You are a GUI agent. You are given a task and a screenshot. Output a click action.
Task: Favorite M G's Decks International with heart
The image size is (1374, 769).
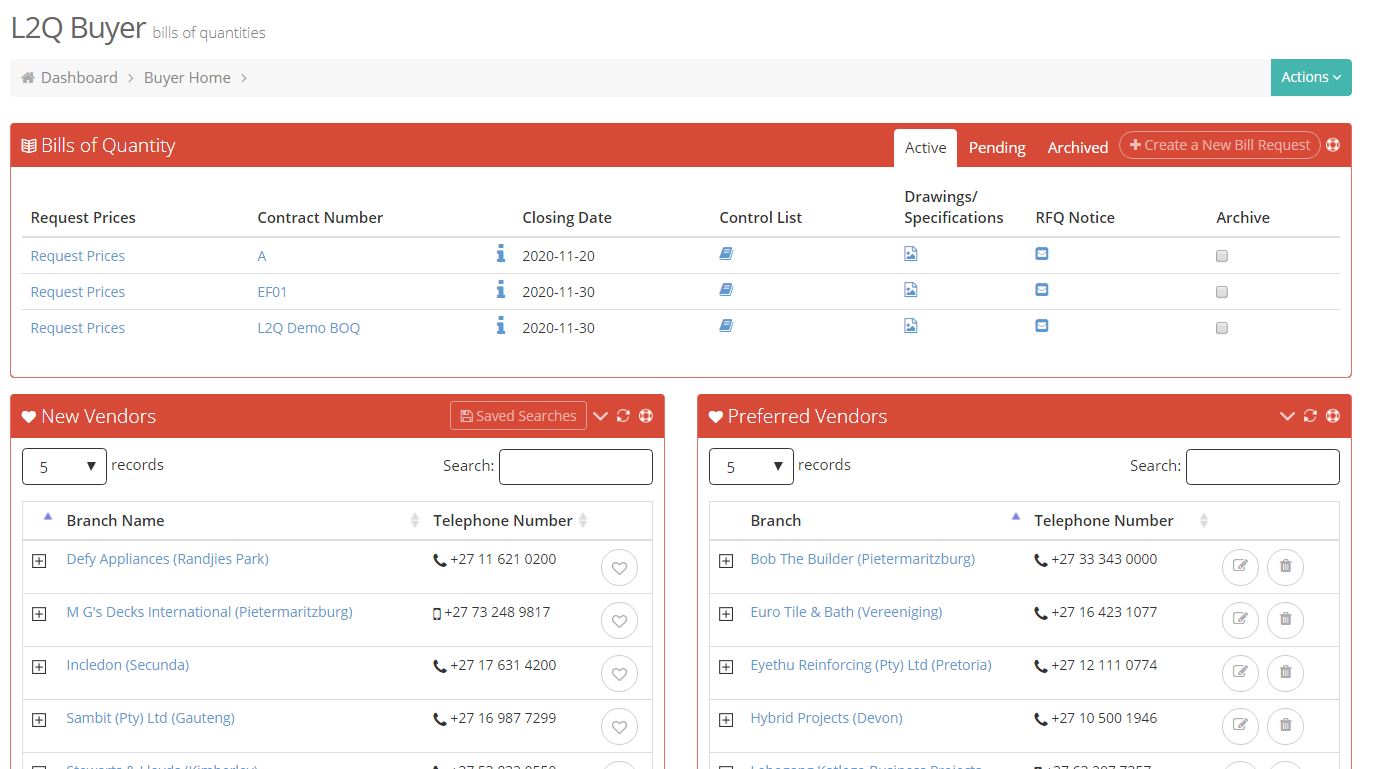pos(619,621)
